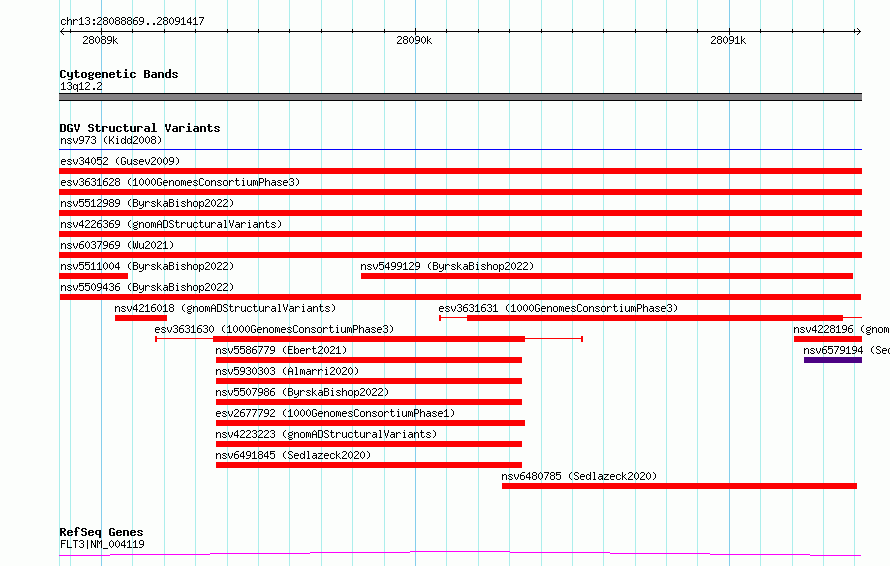The width and height of the screenshot is (890, 566).
Task: Click the red bar under nsv6491845
Action: click(x=369, y=465)
